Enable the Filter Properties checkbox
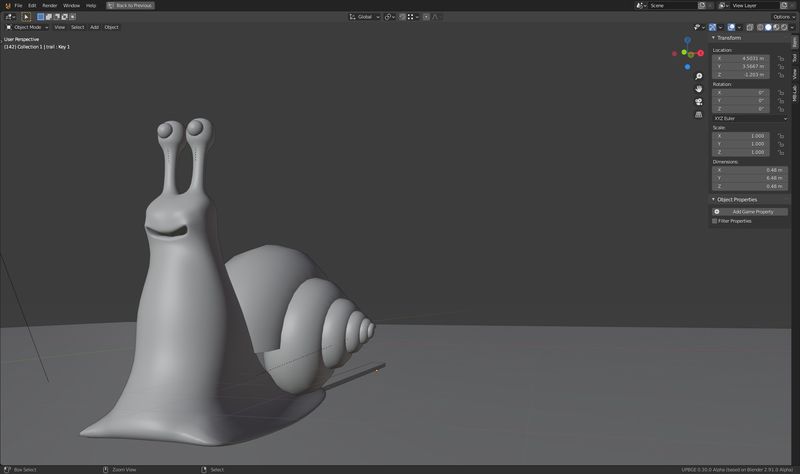The width and height of the screenshot is (800, 474). [714, 221]
